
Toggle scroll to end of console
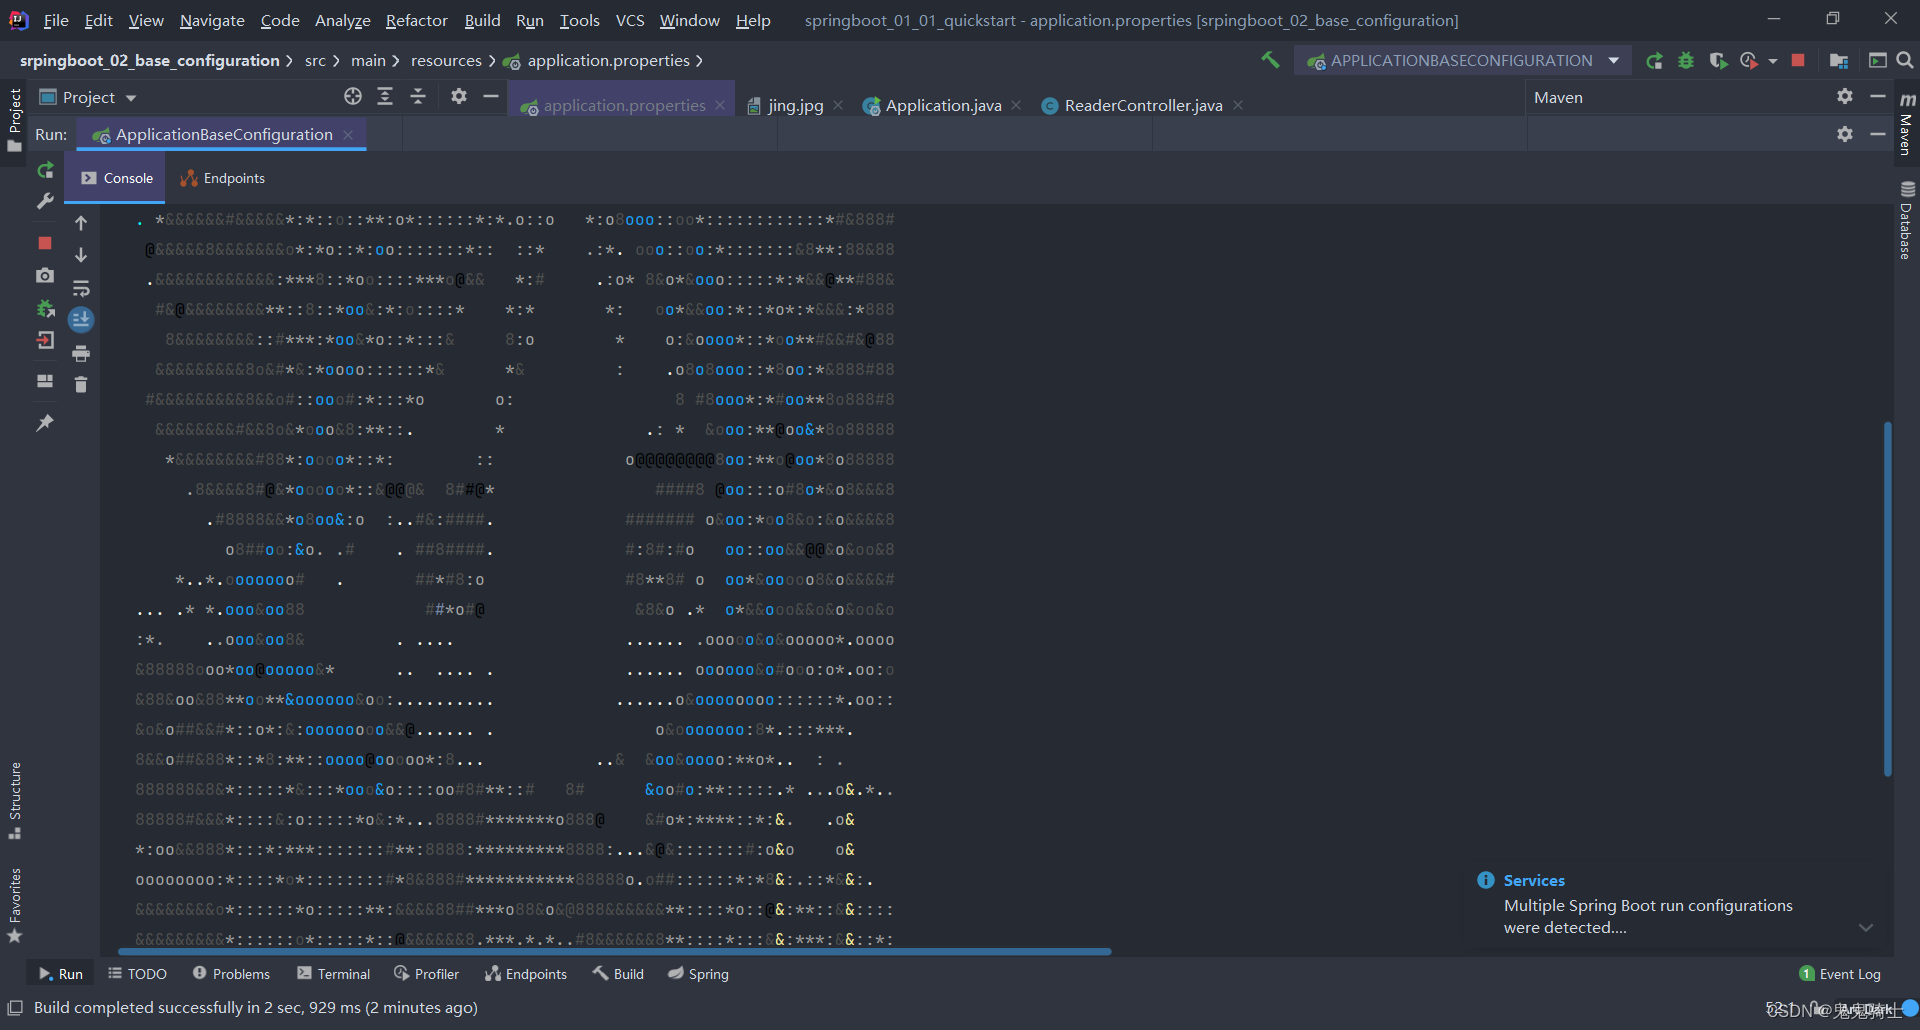click(81, 320)
